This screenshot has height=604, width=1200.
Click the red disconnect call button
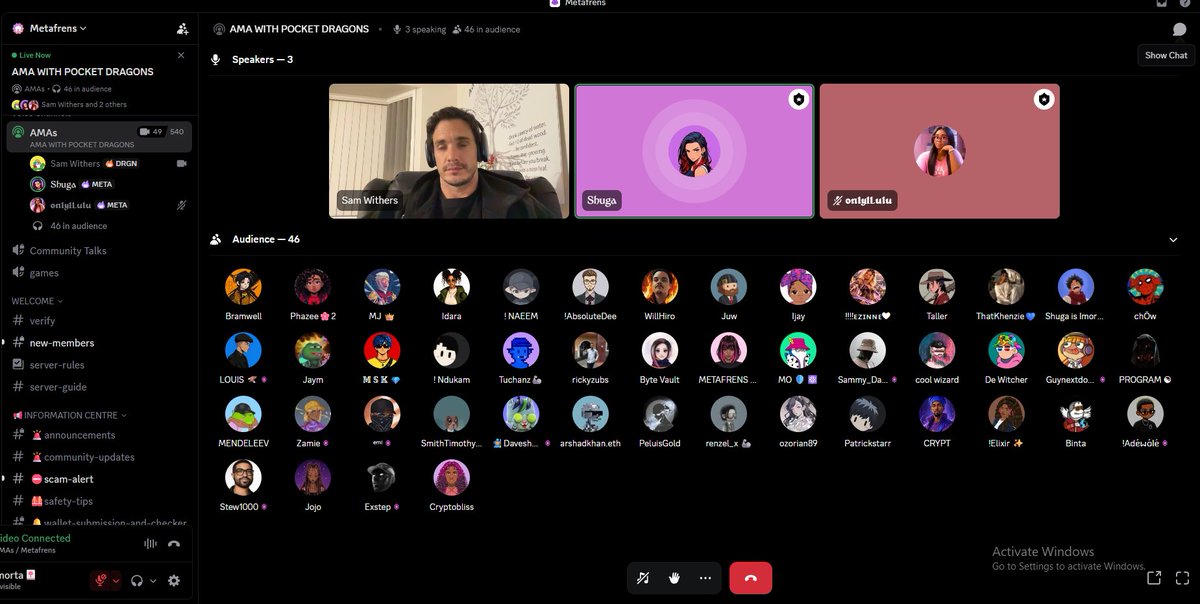(751, 578)
